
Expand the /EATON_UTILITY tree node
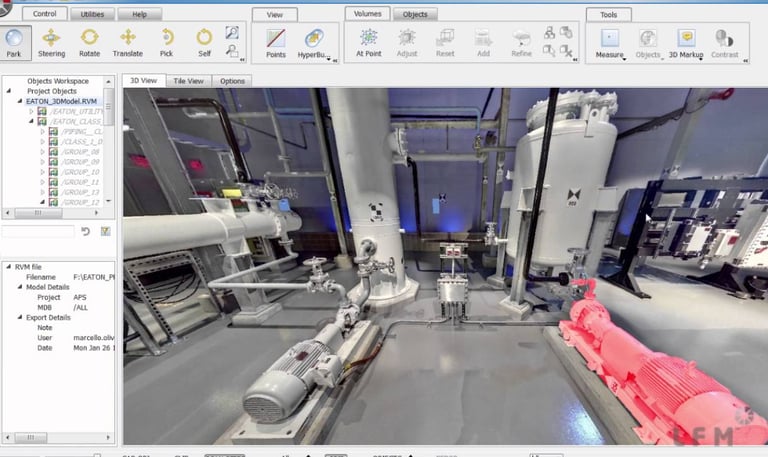coord(31,112)
